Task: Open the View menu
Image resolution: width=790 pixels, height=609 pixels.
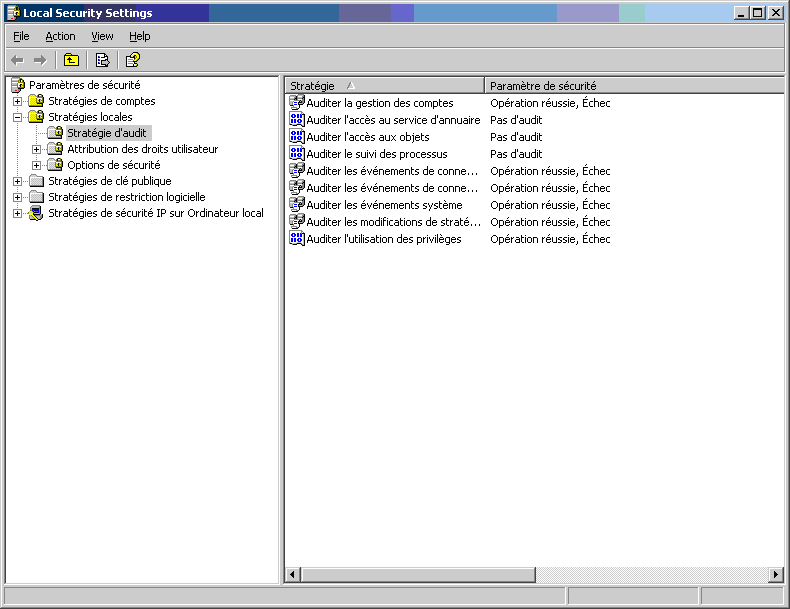Action: (102, 36)
